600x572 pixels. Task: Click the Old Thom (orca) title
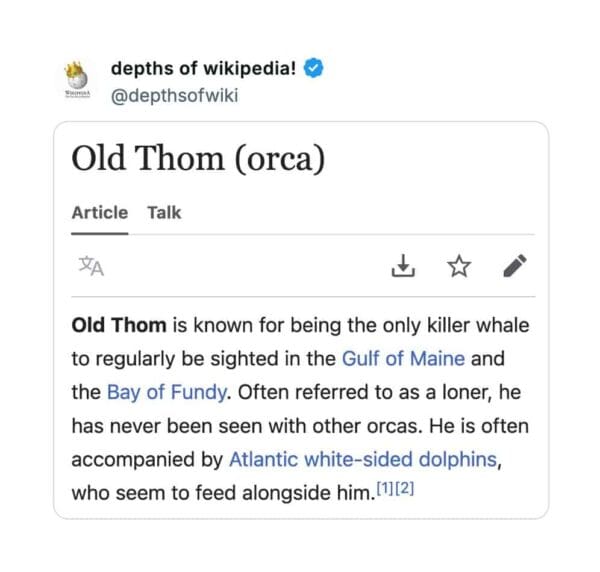point(198,159)
